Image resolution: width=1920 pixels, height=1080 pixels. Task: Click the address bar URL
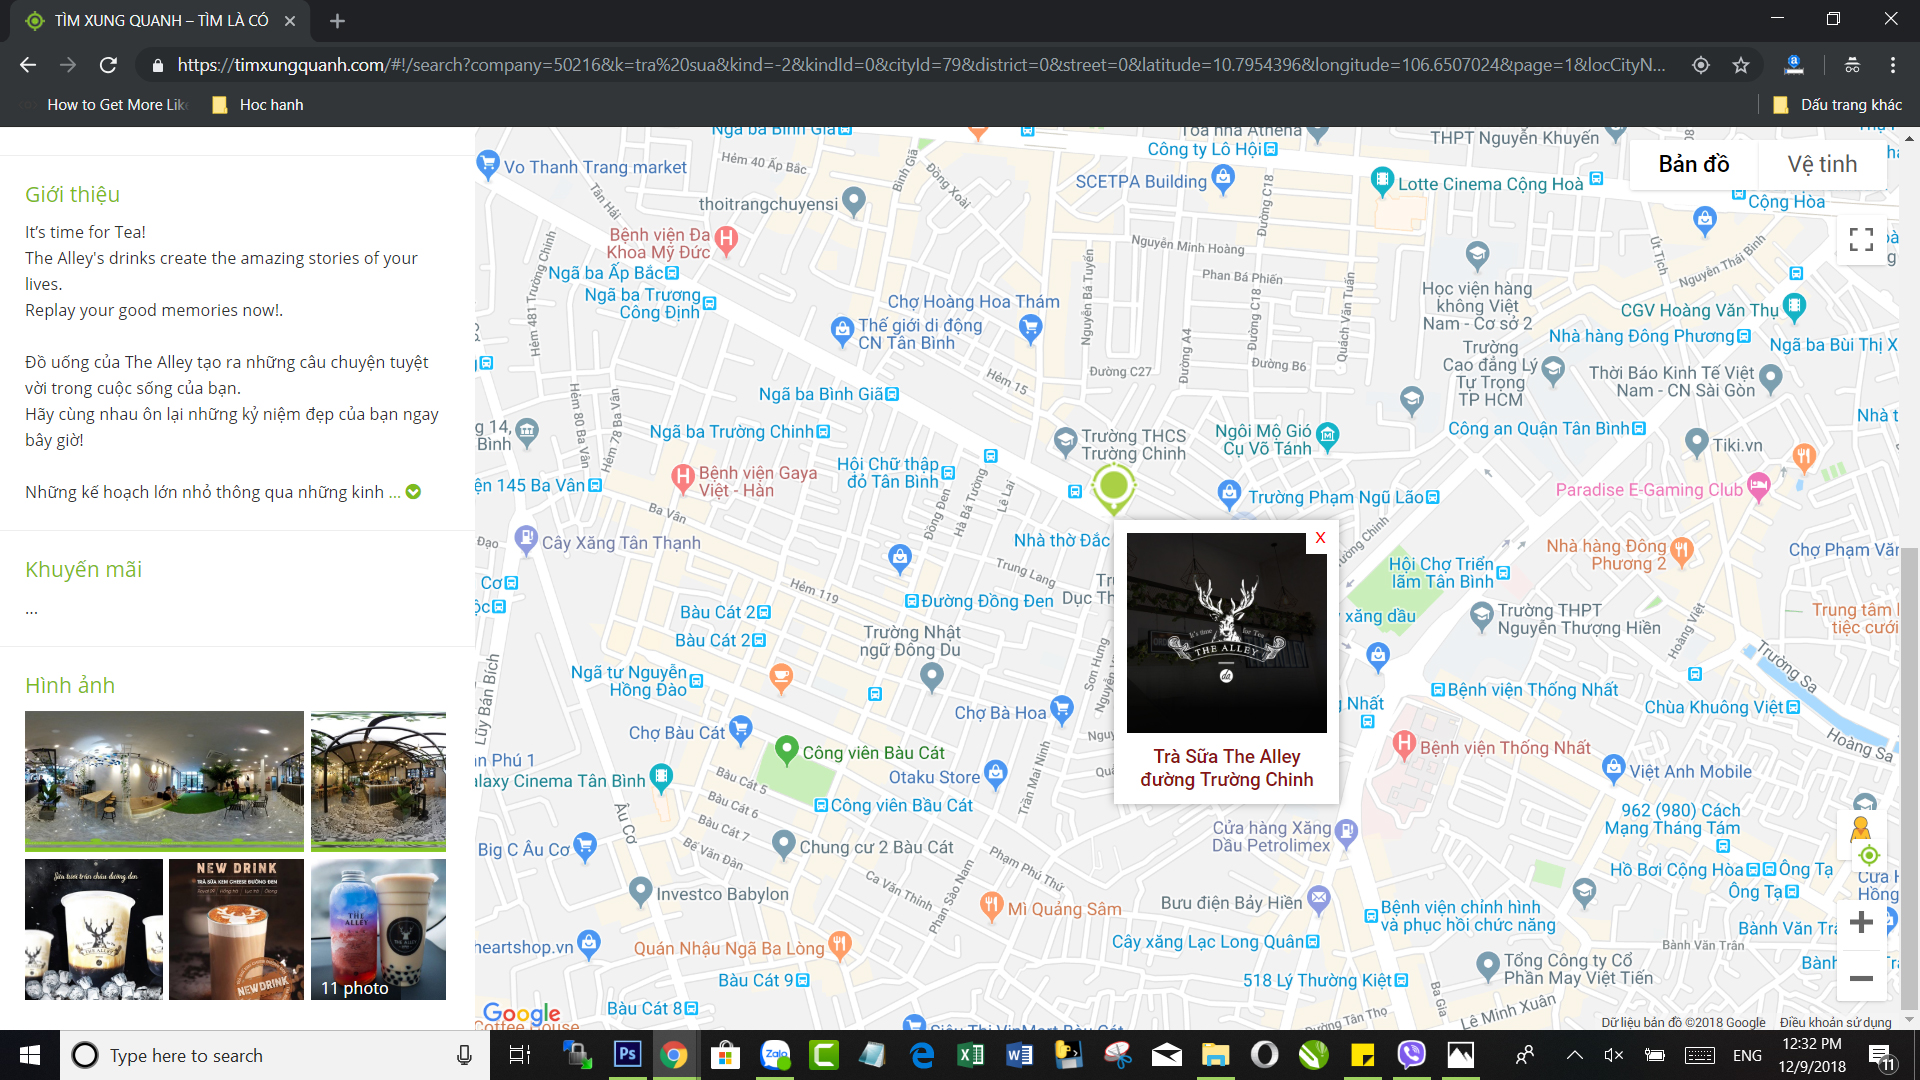coord(920,65)
